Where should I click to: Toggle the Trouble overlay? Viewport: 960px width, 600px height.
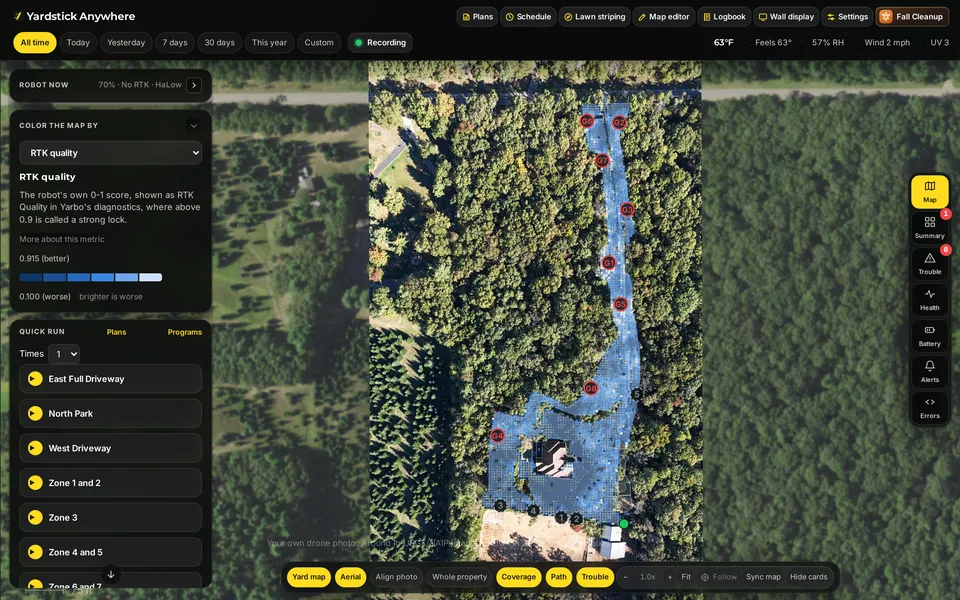click(x=594, y=577)
